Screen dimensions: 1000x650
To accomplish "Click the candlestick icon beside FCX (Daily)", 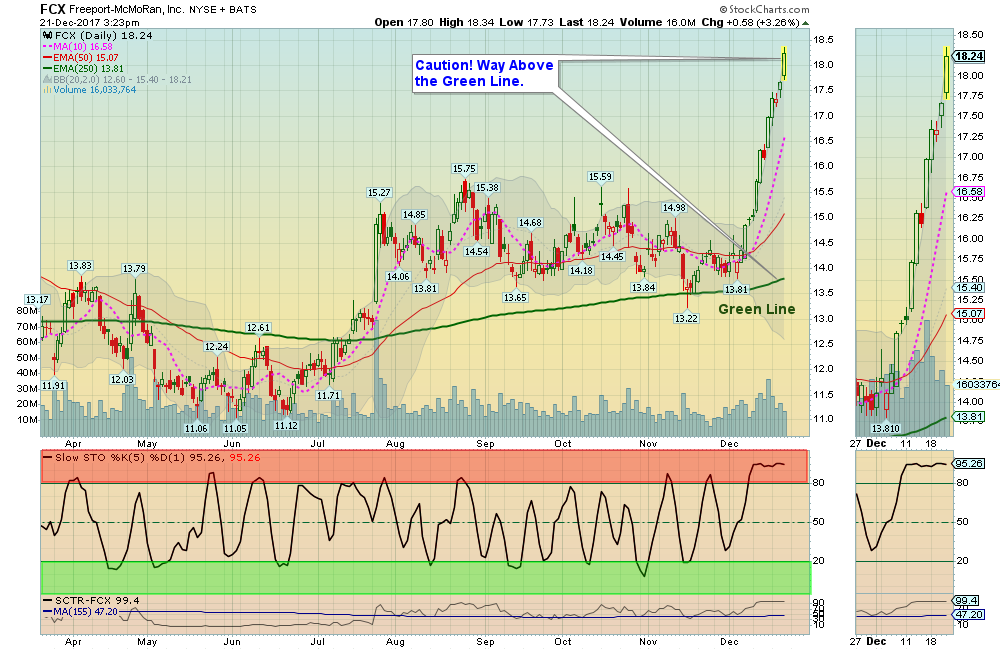I will (47, 36).
